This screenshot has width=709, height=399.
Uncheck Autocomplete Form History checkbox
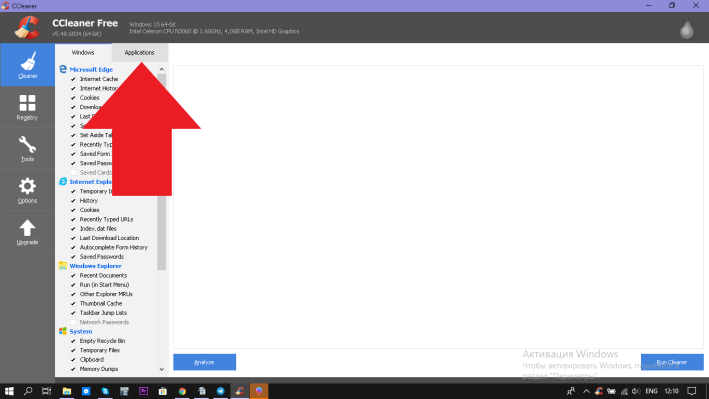coord(73,247)
